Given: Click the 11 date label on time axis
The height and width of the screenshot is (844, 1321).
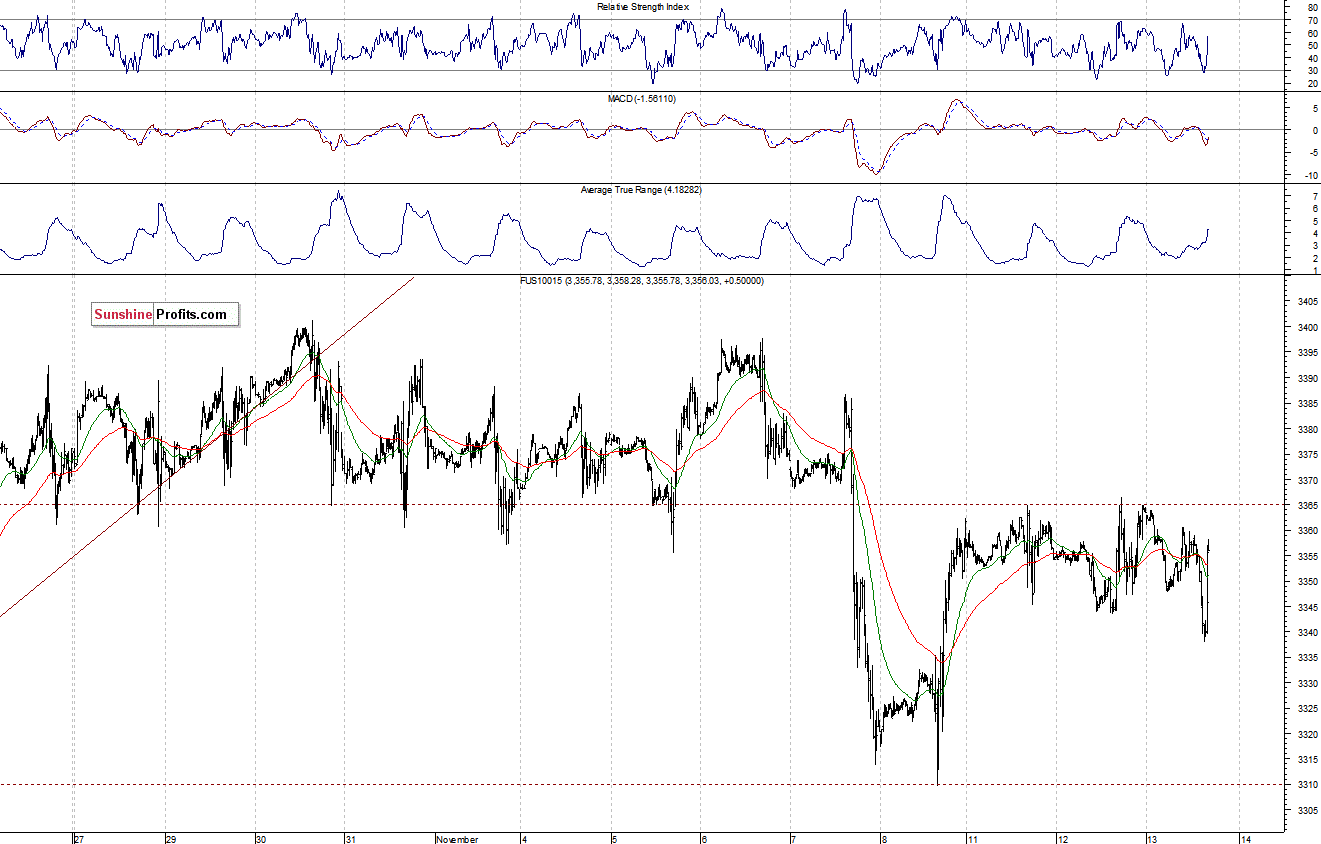Looking at the screenshot, I should click(x=972, y=839).
